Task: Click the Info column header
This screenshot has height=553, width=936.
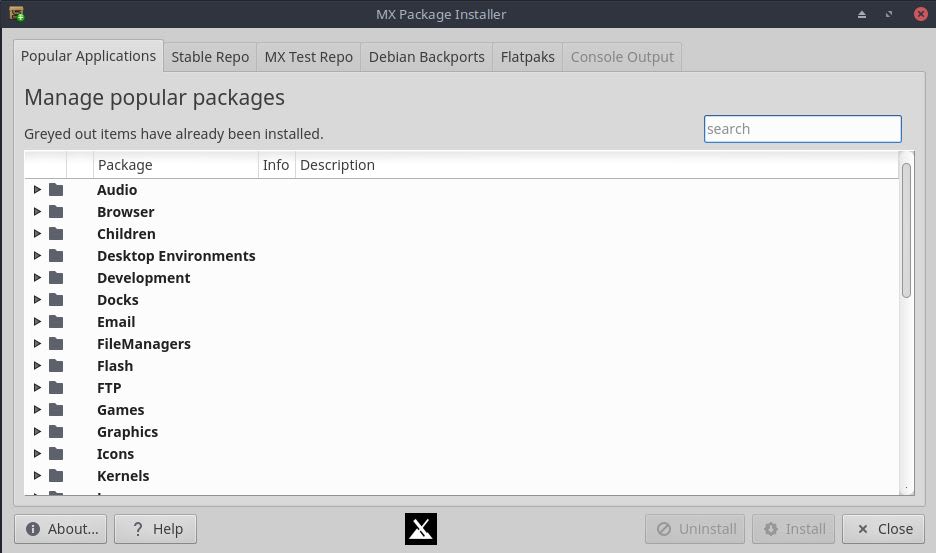Action: (x=276, y=165)
